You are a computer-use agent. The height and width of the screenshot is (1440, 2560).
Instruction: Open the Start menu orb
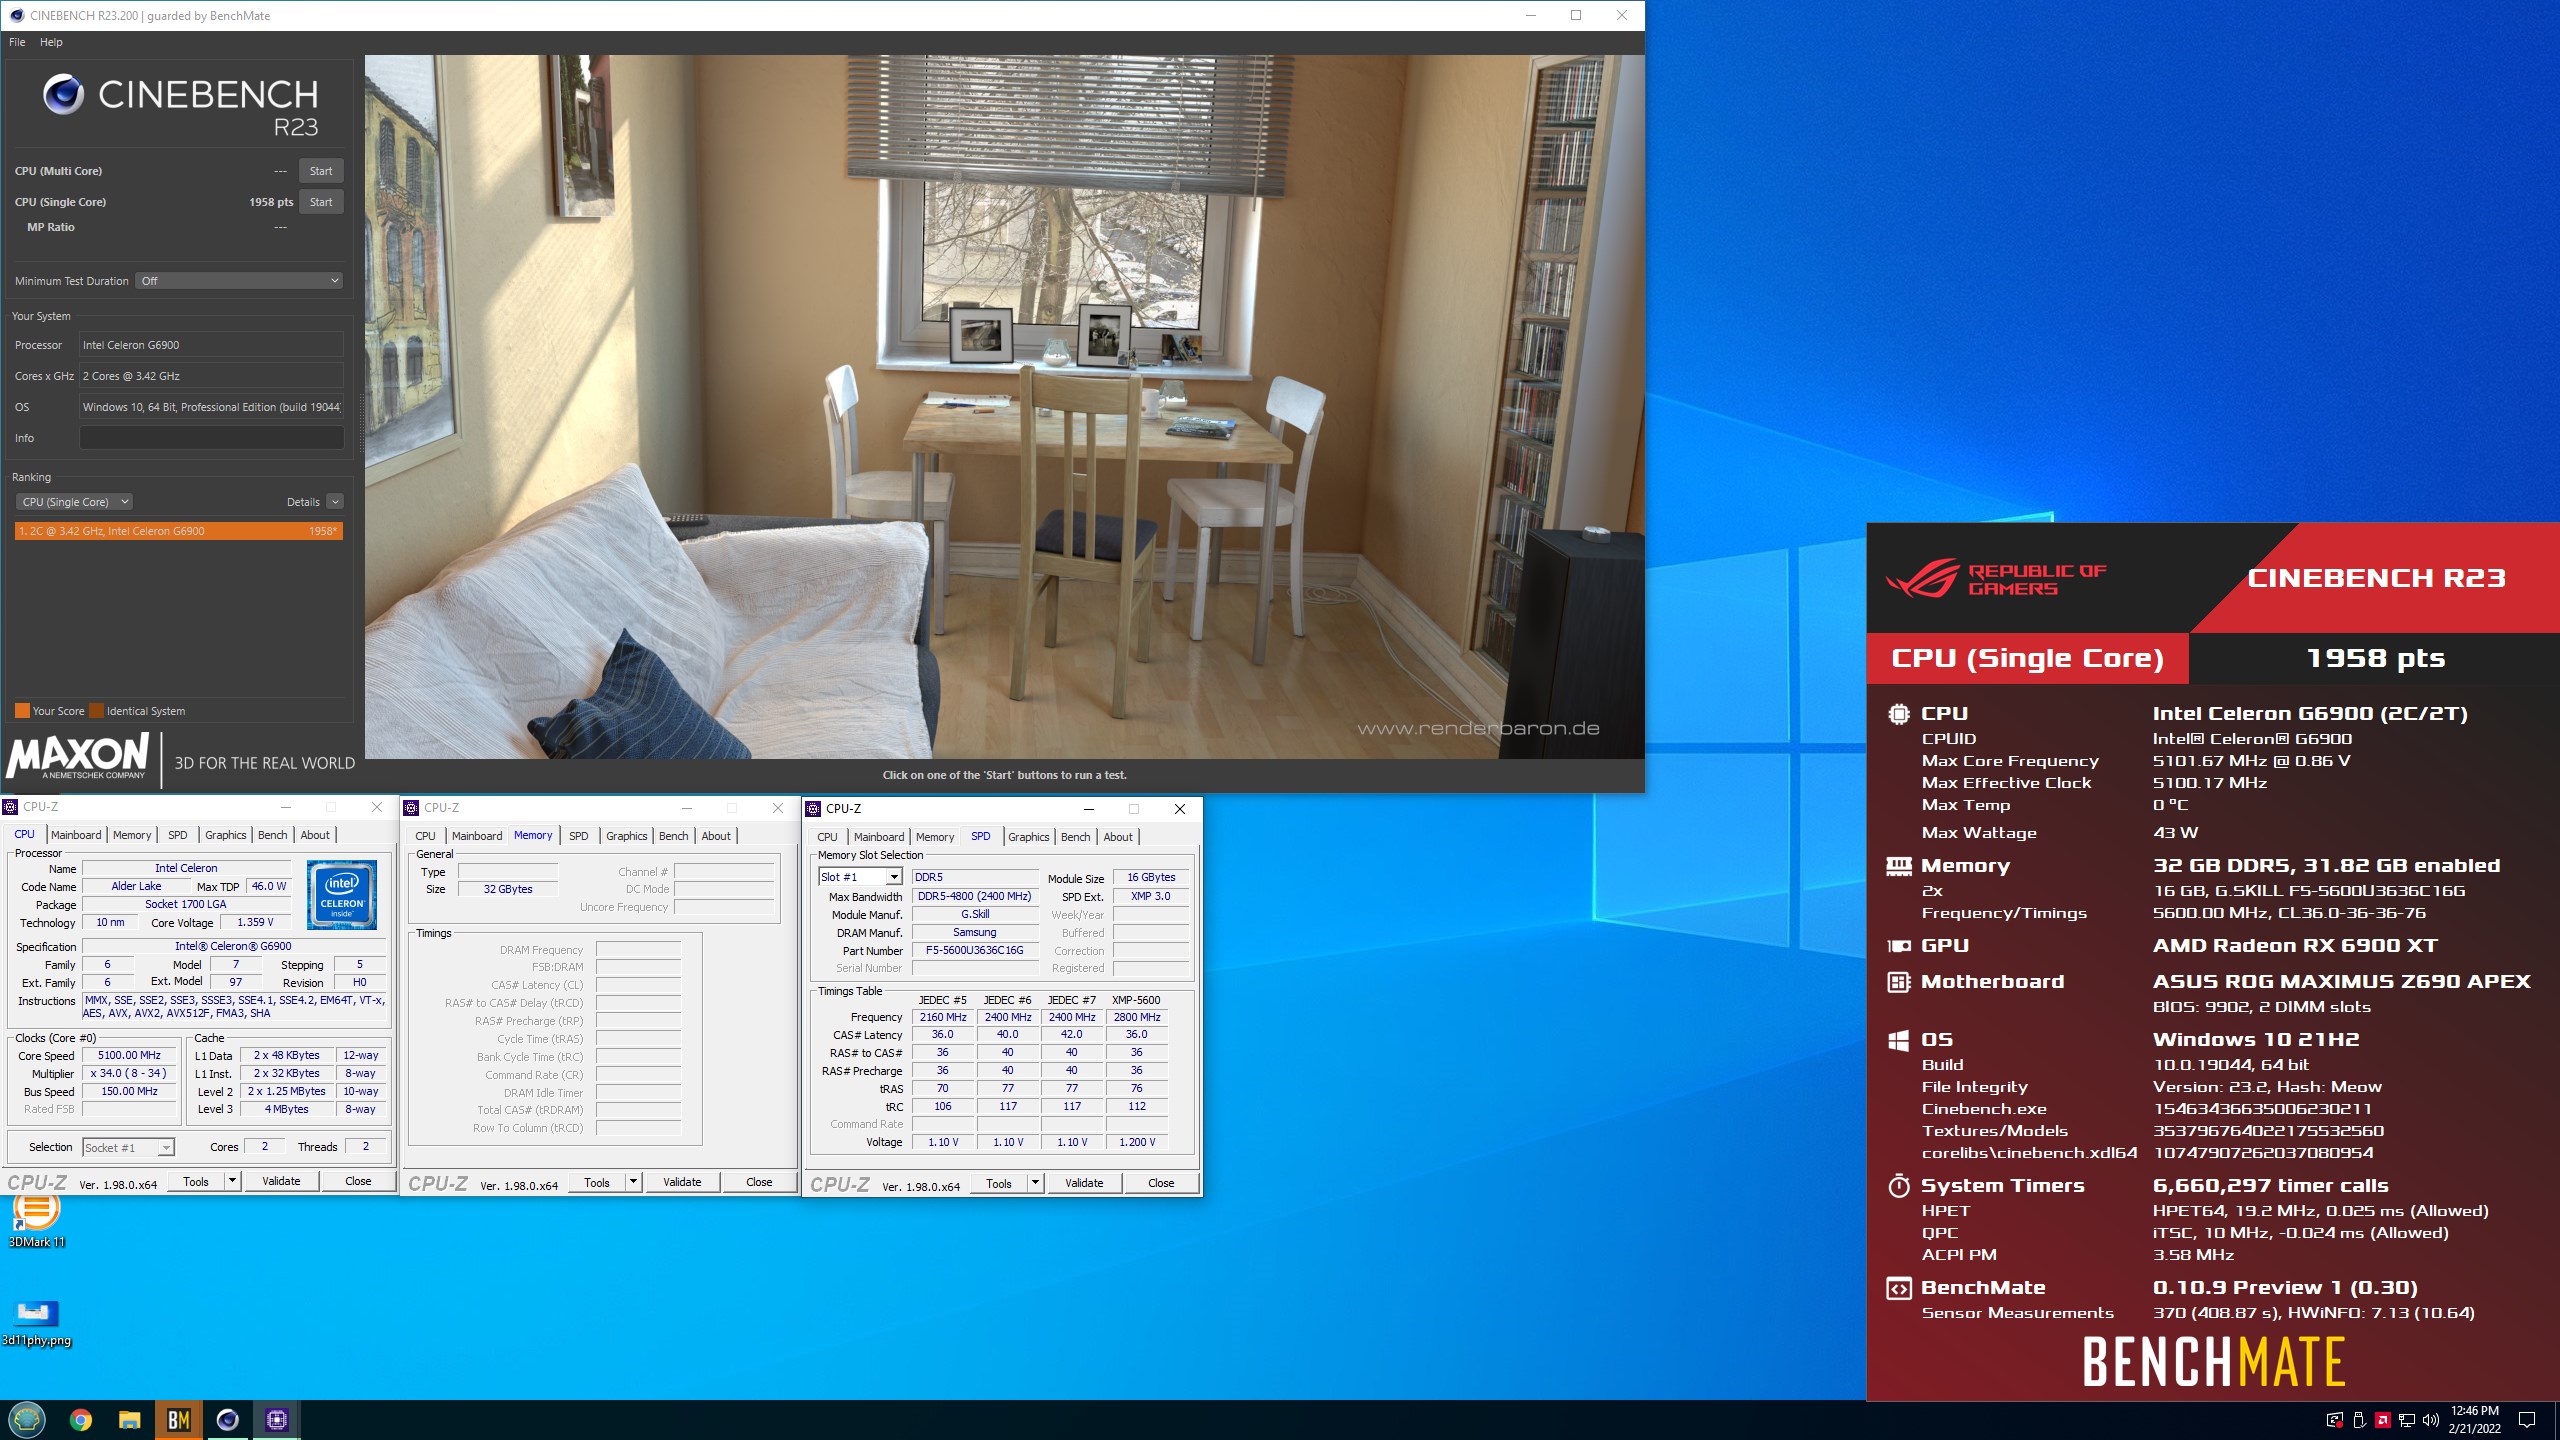(x=27, y=1420)
